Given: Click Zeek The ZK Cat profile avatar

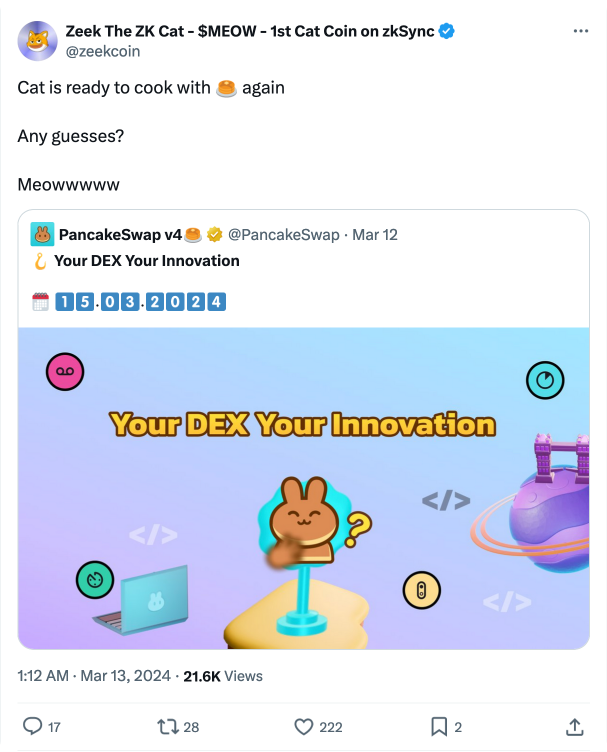Looking at the screenshot, I should pyautogui.click(x=38, y=40).
